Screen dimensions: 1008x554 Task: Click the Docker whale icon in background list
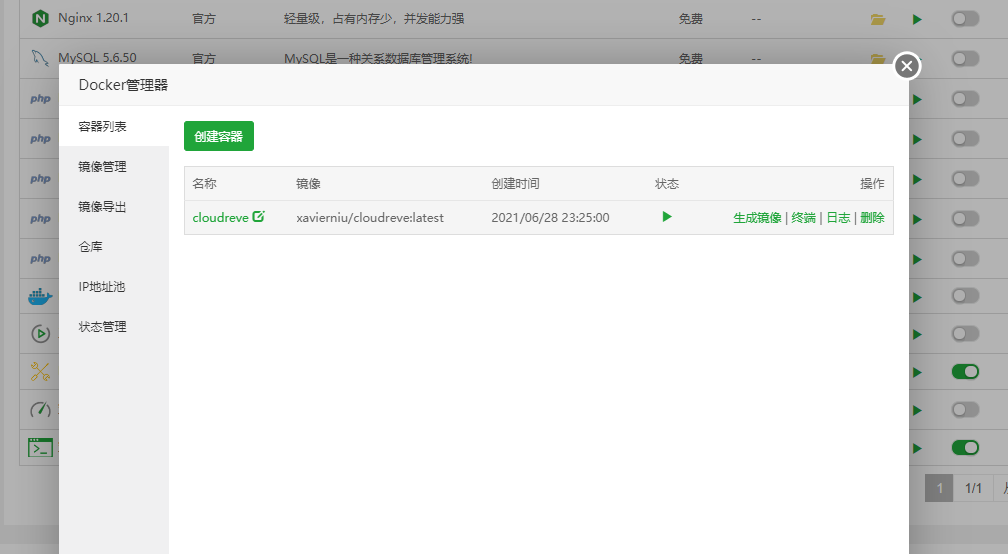coord(40,296)
